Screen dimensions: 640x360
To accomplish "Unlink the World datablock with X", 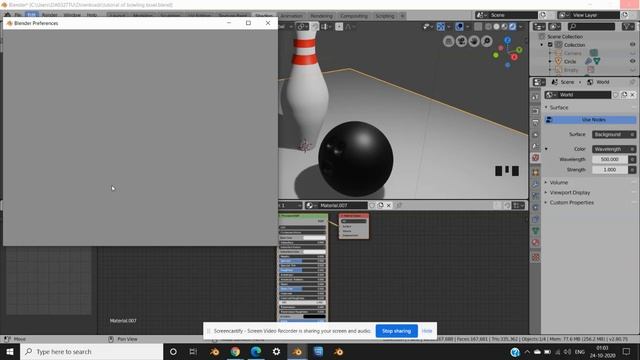I will click(632, 95).
